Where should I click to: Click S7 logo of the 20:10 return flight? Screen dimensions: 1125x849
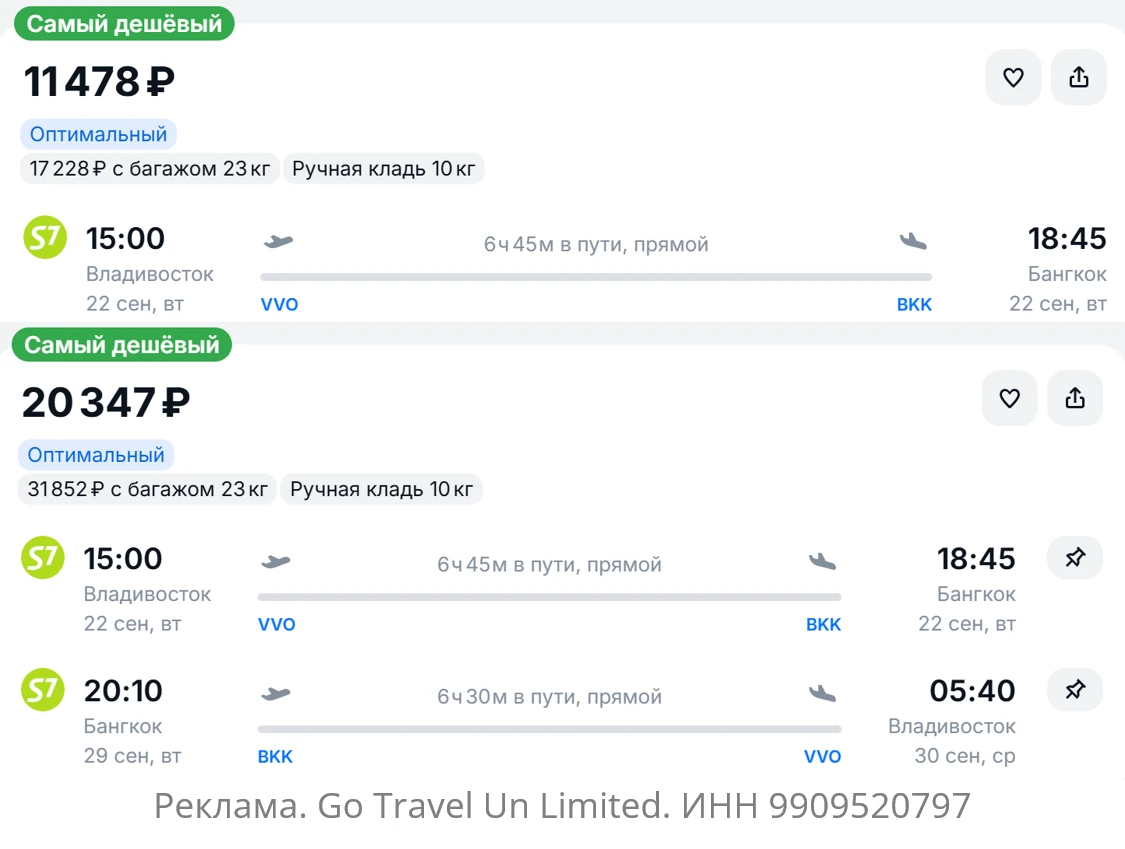click(x=42, y=690)
